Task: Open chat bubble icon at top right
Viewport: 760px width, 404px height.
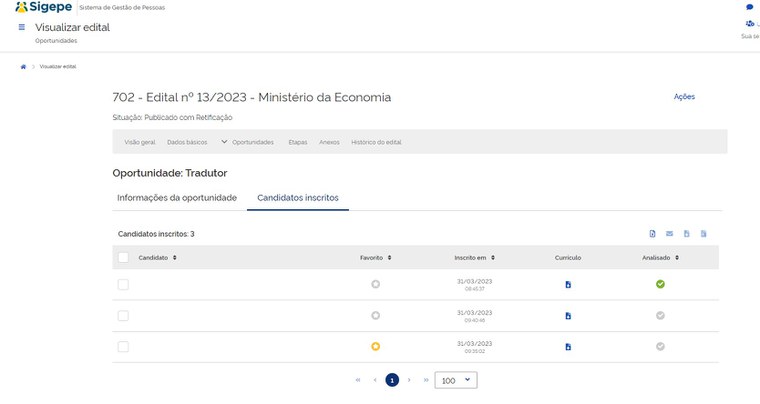Action: (x=749, y=7)
